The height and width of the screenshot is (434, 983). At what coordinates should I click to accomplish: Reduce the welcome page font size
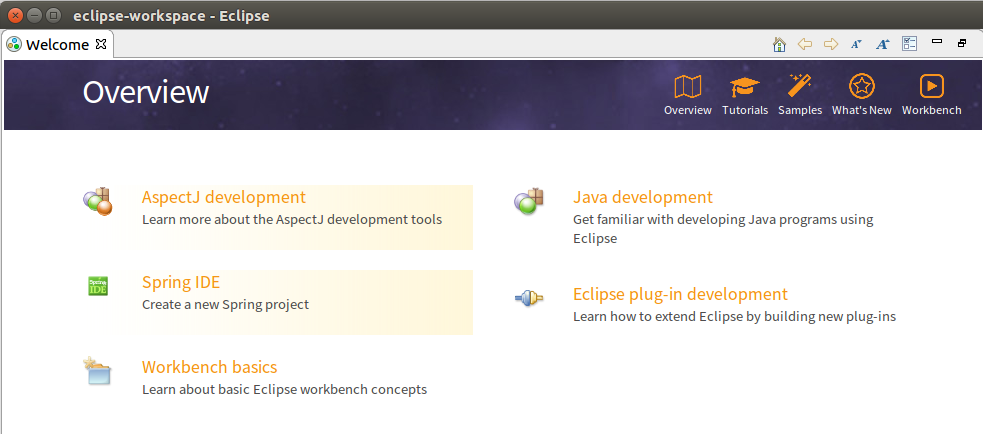coord(857,44)
